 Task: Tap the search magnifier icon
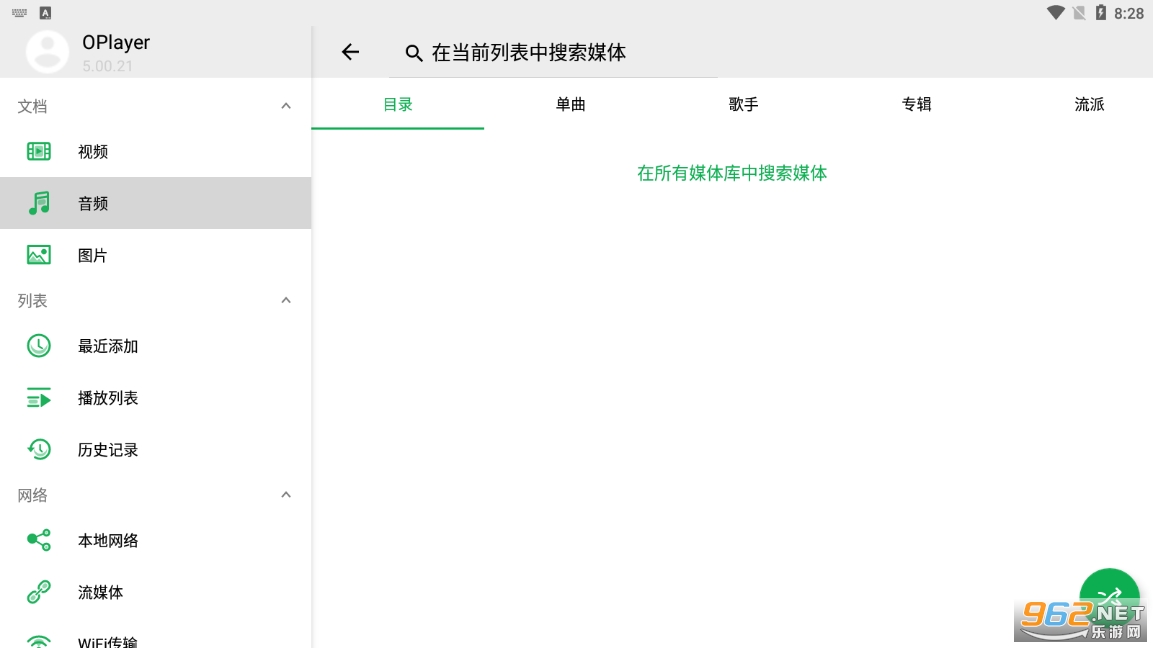click(x=414, y=53)
